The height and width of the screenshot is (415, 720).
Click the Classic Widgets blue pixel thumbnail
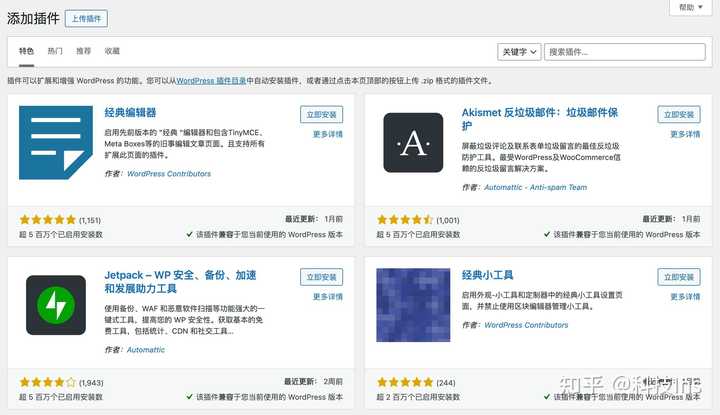pyautogui.click(x=413, y=305)
